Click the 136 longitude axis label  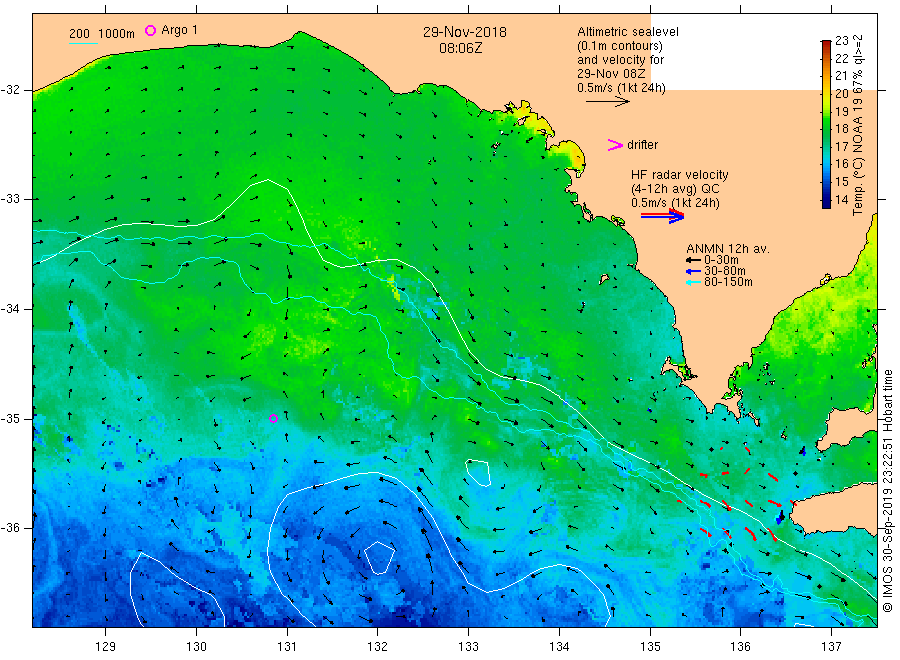pyautogui.click(x=740, y=647)
